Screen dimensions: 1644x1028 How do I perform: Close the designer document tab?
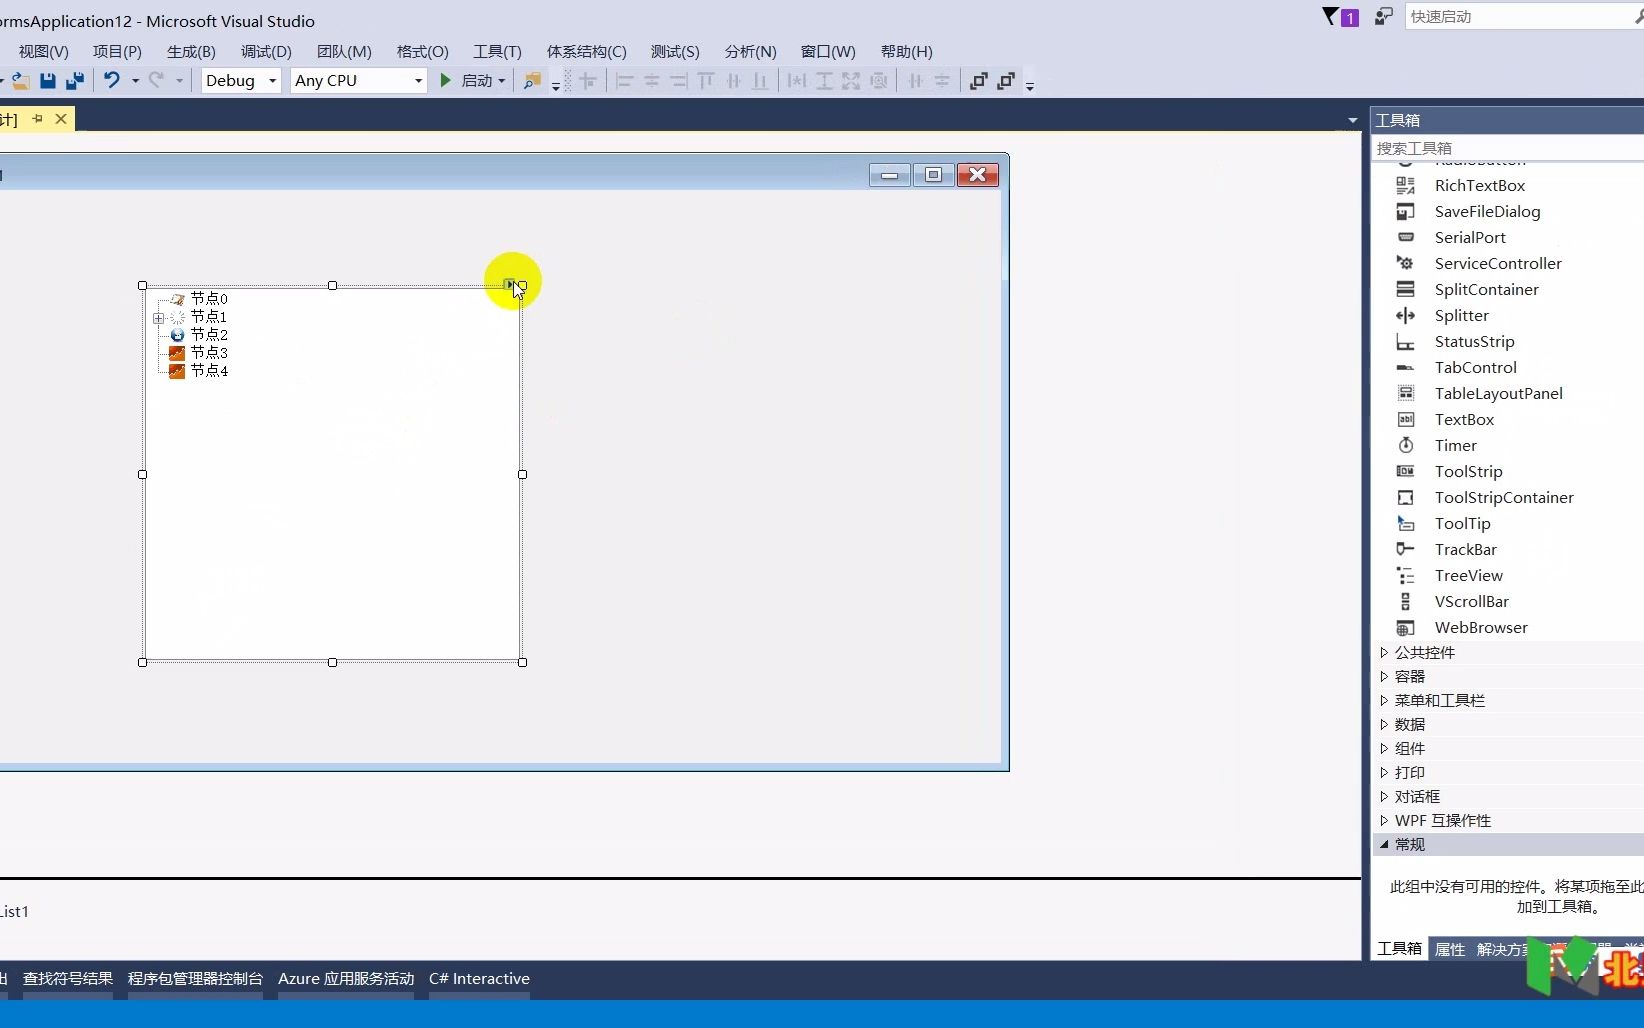(x=61, y=119)
